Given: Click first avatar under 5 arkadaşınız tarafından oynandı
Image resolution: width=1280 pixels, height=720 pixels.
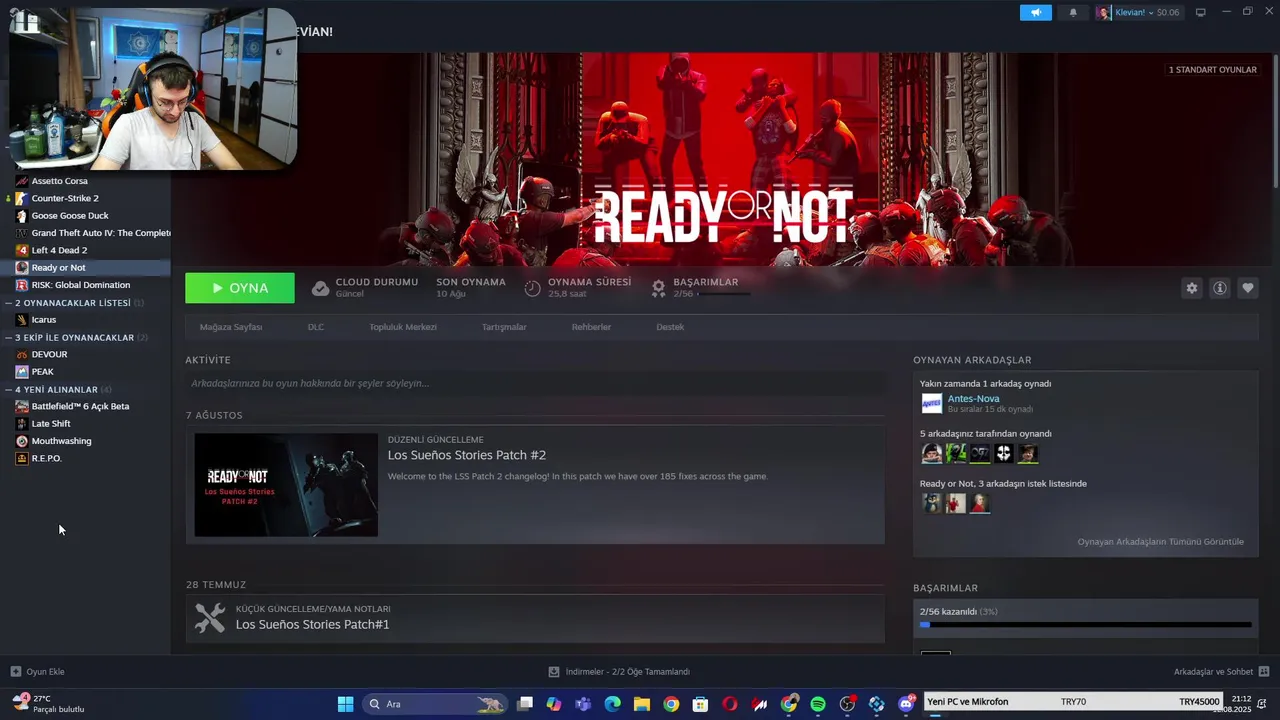Looking at the screenshot, I should click(932, 453).
